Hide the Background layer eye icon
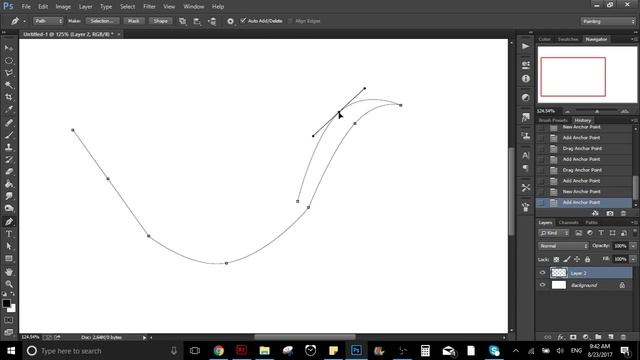 (542, 285)
